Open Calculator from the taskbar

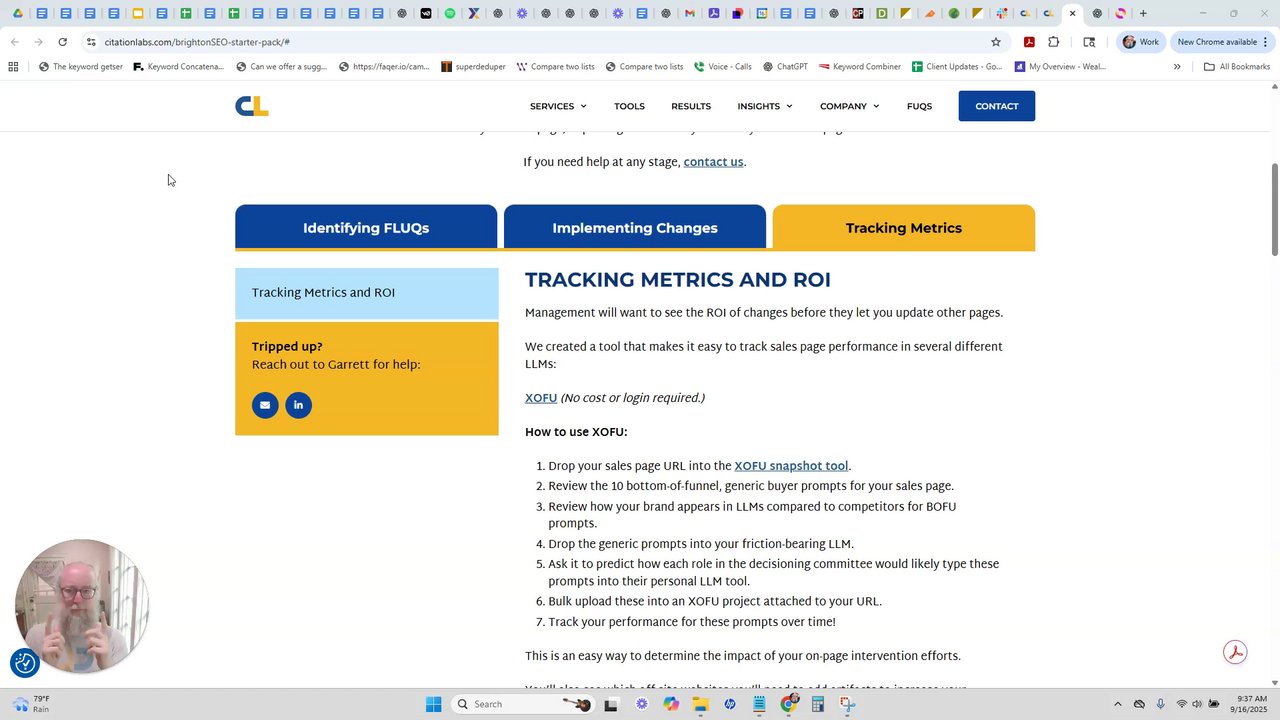(x=818, y=704)
